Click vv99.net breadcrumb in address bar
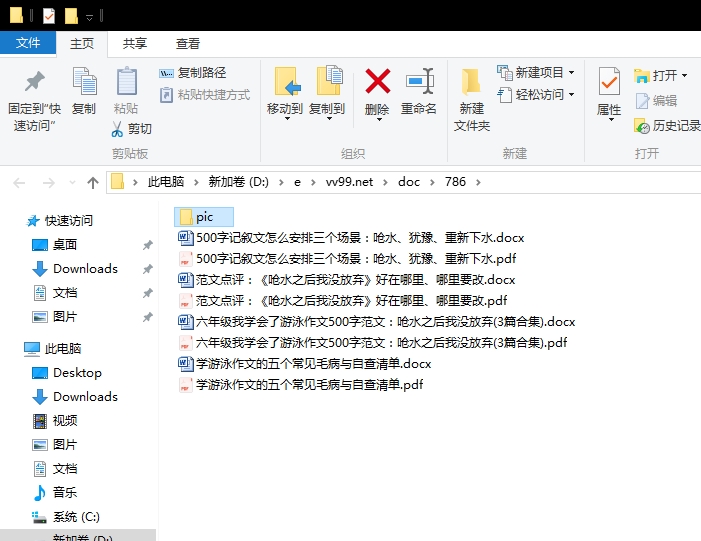This screenshot has height=541, width=701. pyautogui.click(x=349, y=182)
